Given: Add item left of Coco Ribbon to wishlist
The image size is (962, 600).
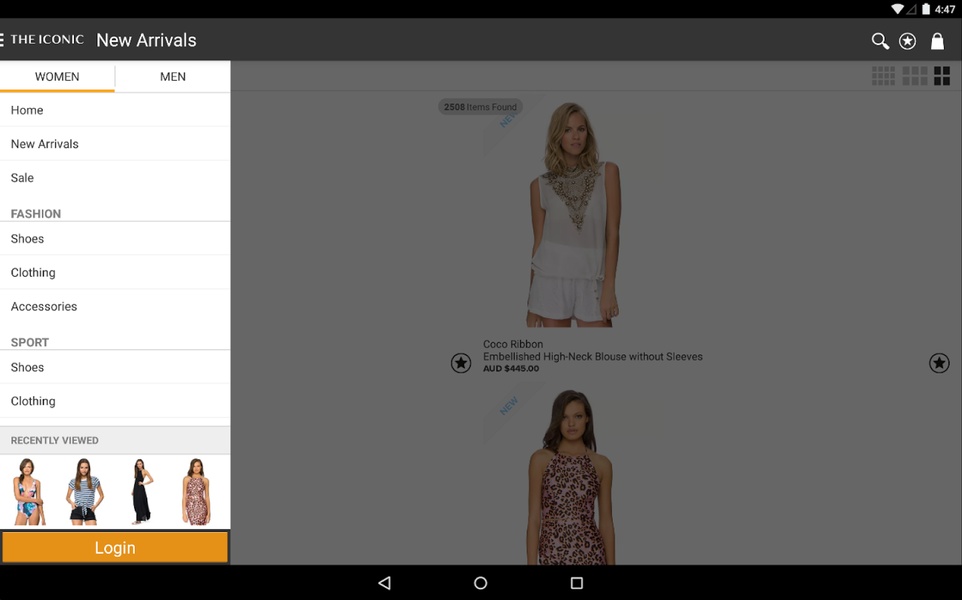Looking at the screenshot, I should click(461, 363).
